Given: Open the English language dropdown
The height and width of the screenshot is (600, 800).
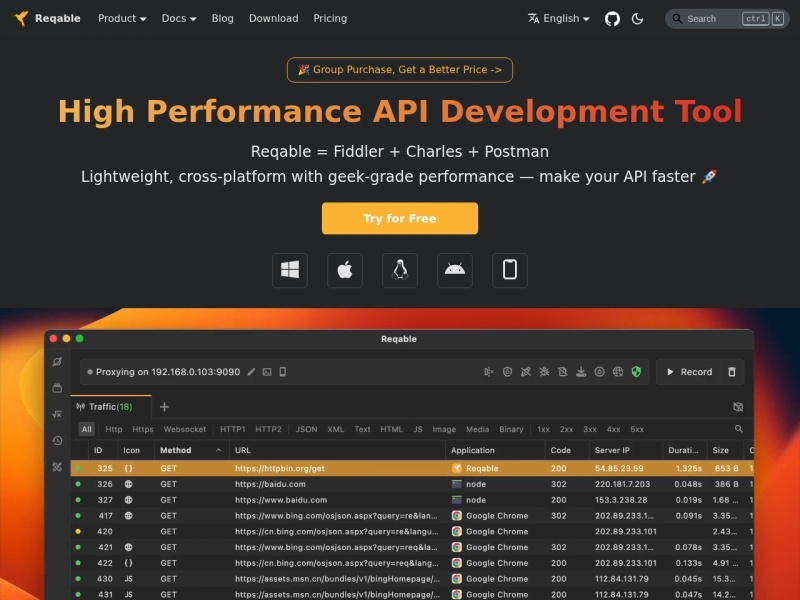Looking at the screenshot, I should (x=559, y=18).
